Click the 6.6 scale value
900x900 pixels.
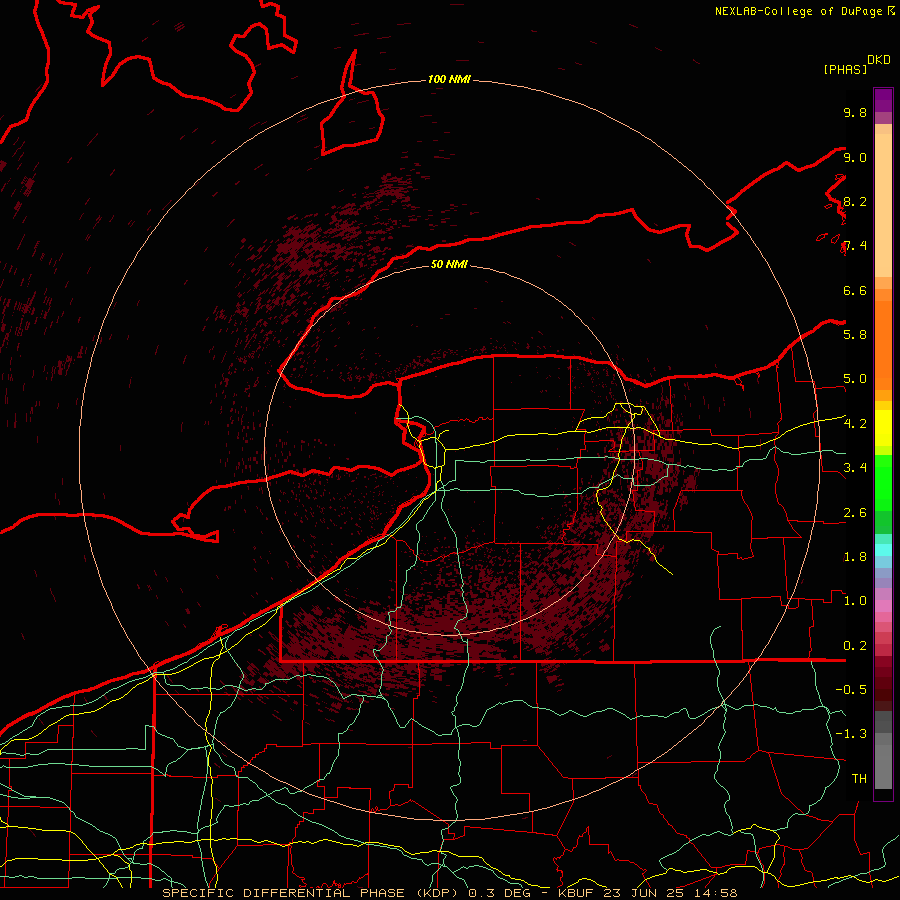coord(855,290)
